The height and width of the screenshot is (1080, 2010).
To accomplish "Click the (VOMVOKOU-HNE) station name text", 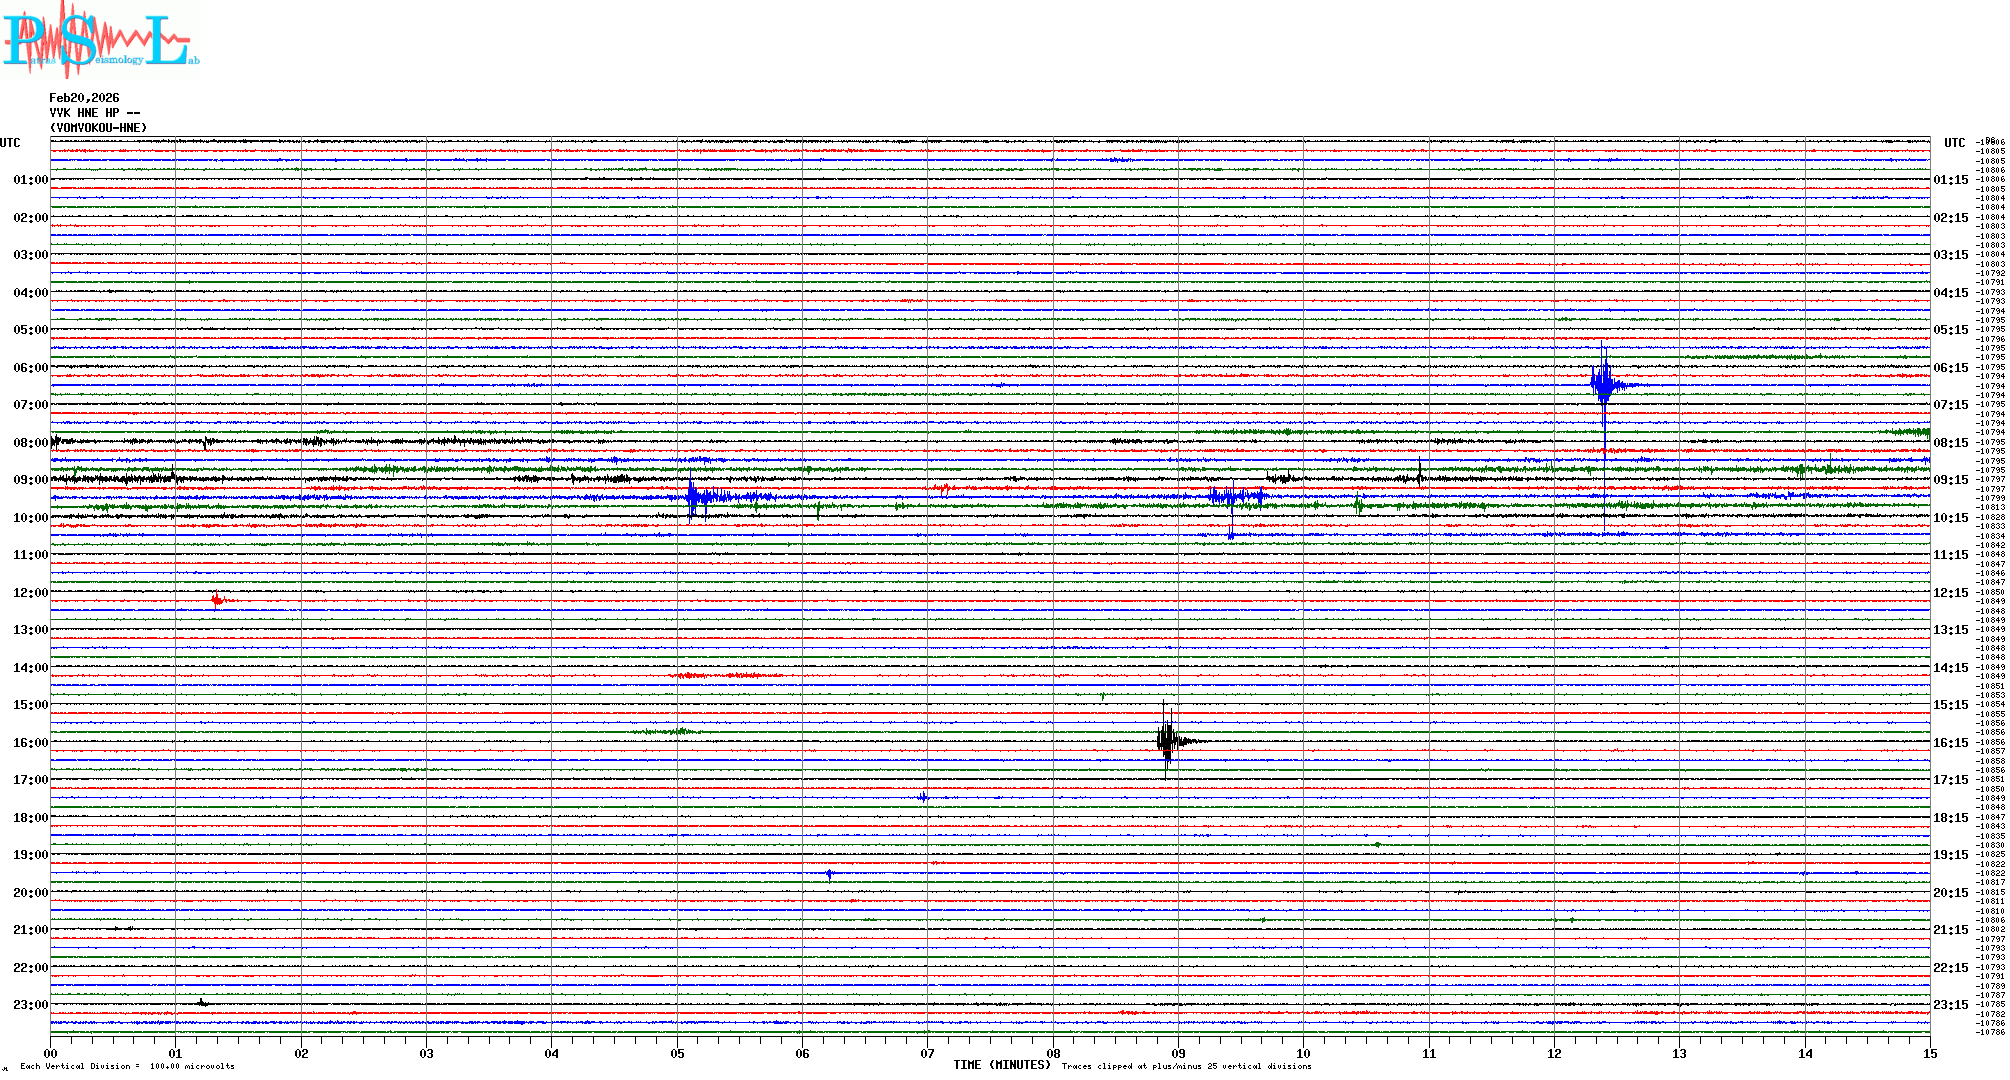I will (98, 128).
